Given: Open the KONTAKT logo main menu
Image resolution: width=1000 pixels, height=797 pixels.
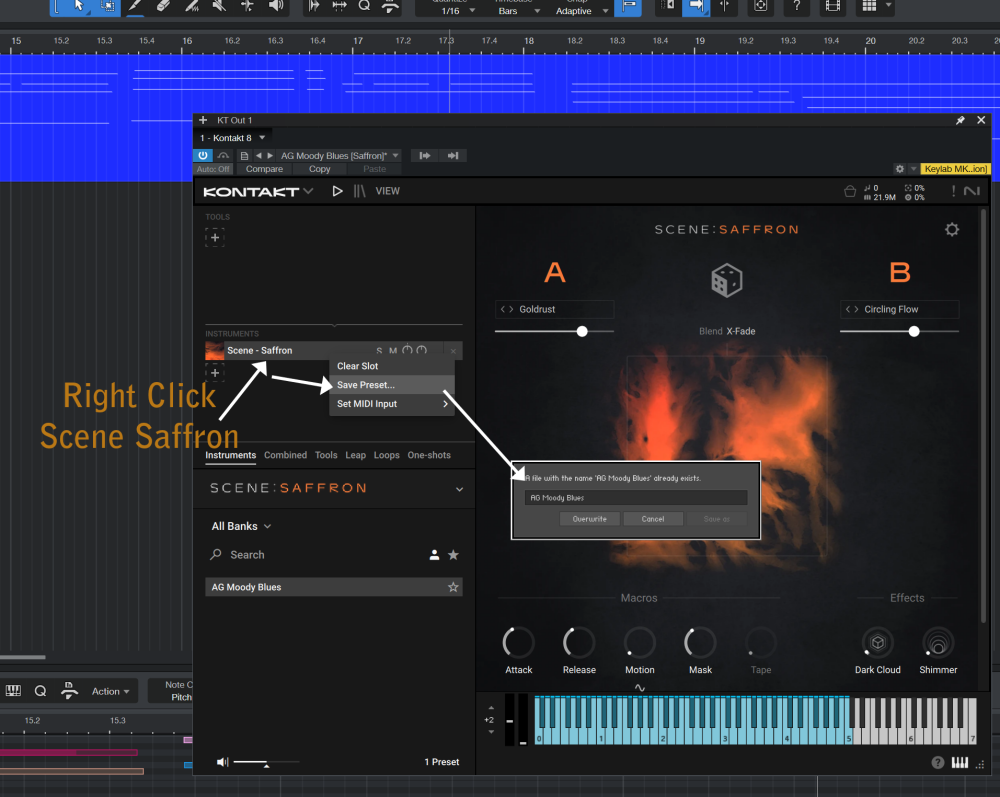Looking at the screenshot, I should click(258, 191).
